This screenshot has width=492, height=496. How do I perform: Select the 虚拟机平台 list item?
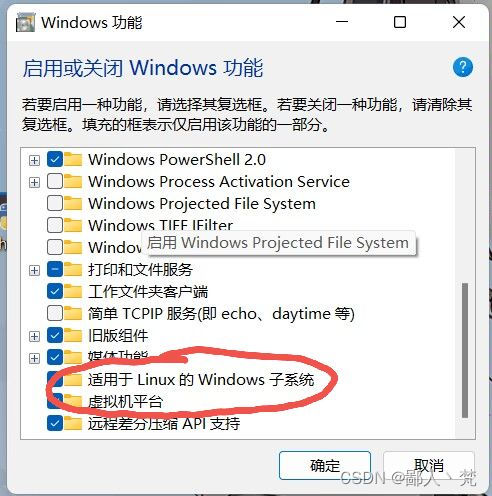[x=125, y=401]
